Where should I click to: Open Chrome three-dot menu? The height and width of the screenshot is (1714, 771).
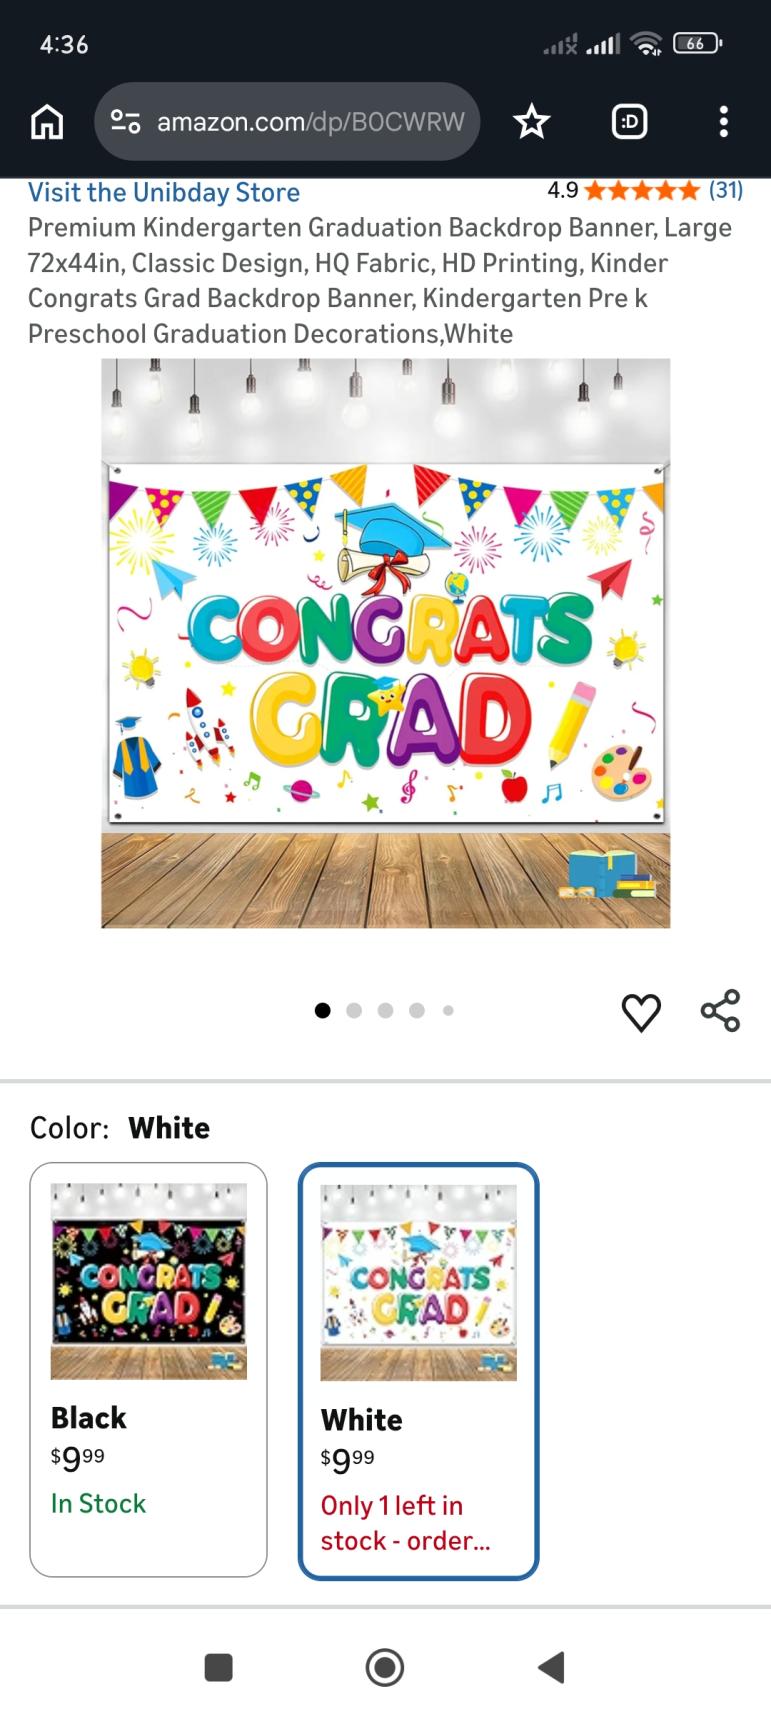point(723,122)
